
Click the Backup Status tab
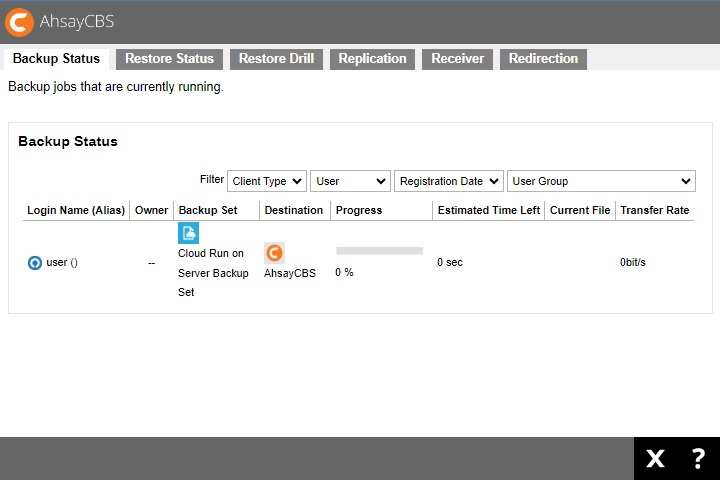[56, 59]
